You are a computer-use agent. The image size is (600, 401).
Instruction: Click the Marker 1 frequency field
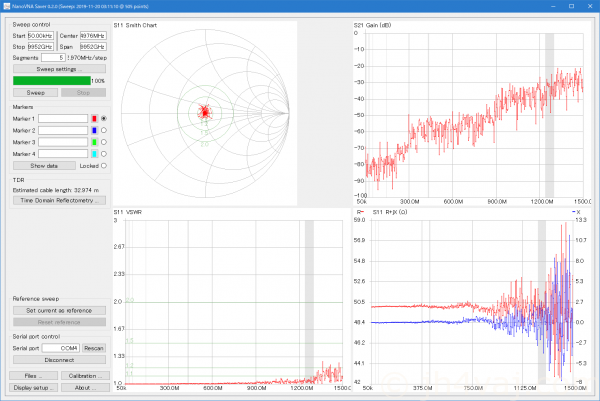point(63,119)
